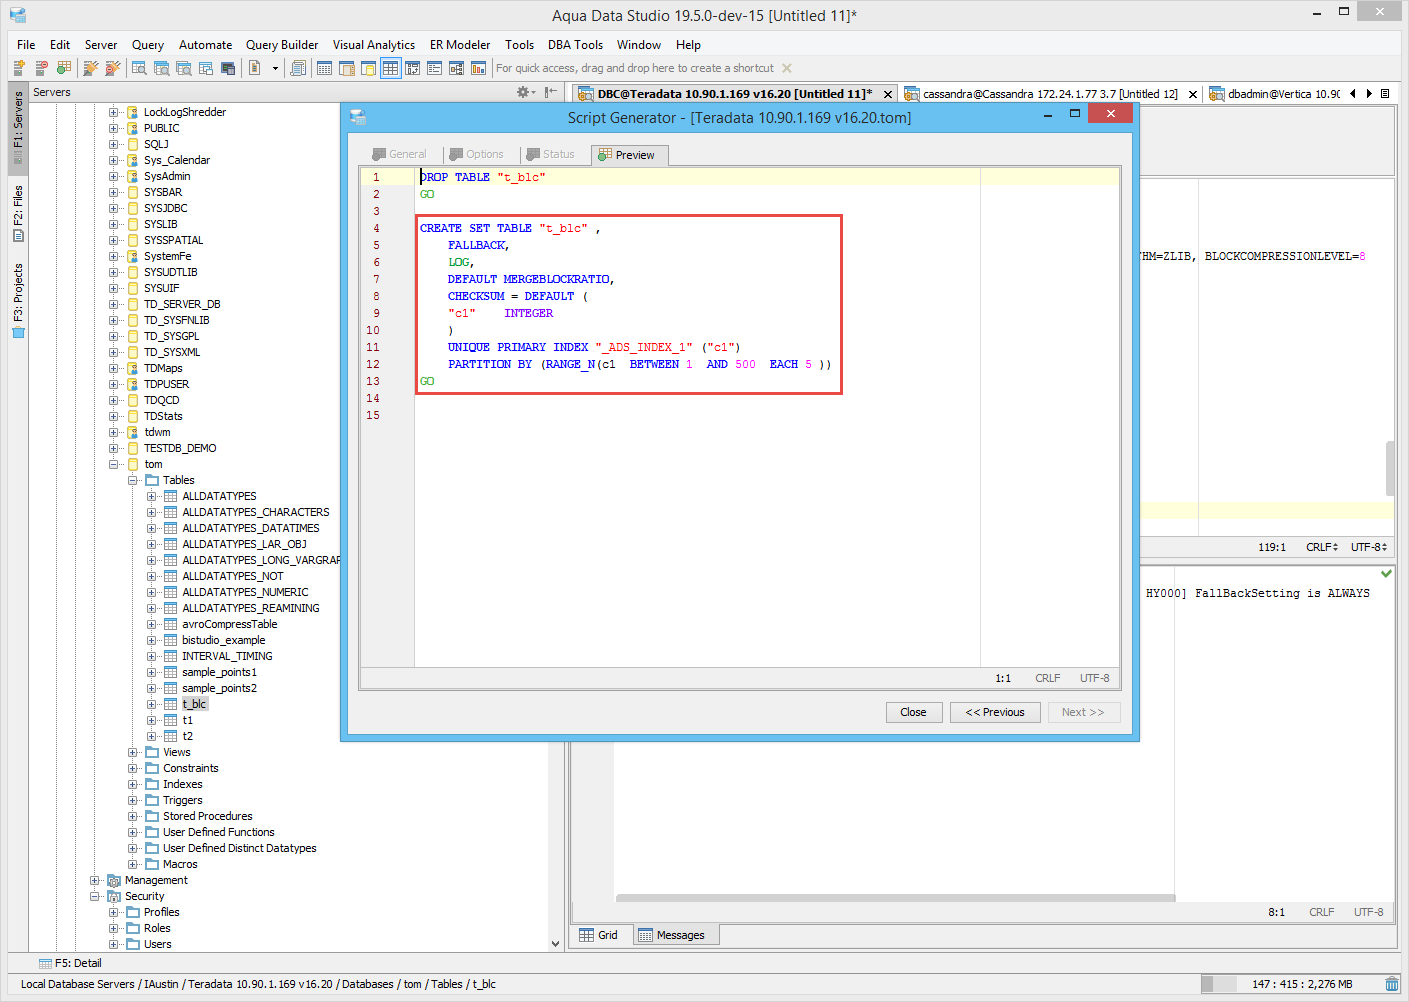Click the Register Server icon at toolbar start

19,68
